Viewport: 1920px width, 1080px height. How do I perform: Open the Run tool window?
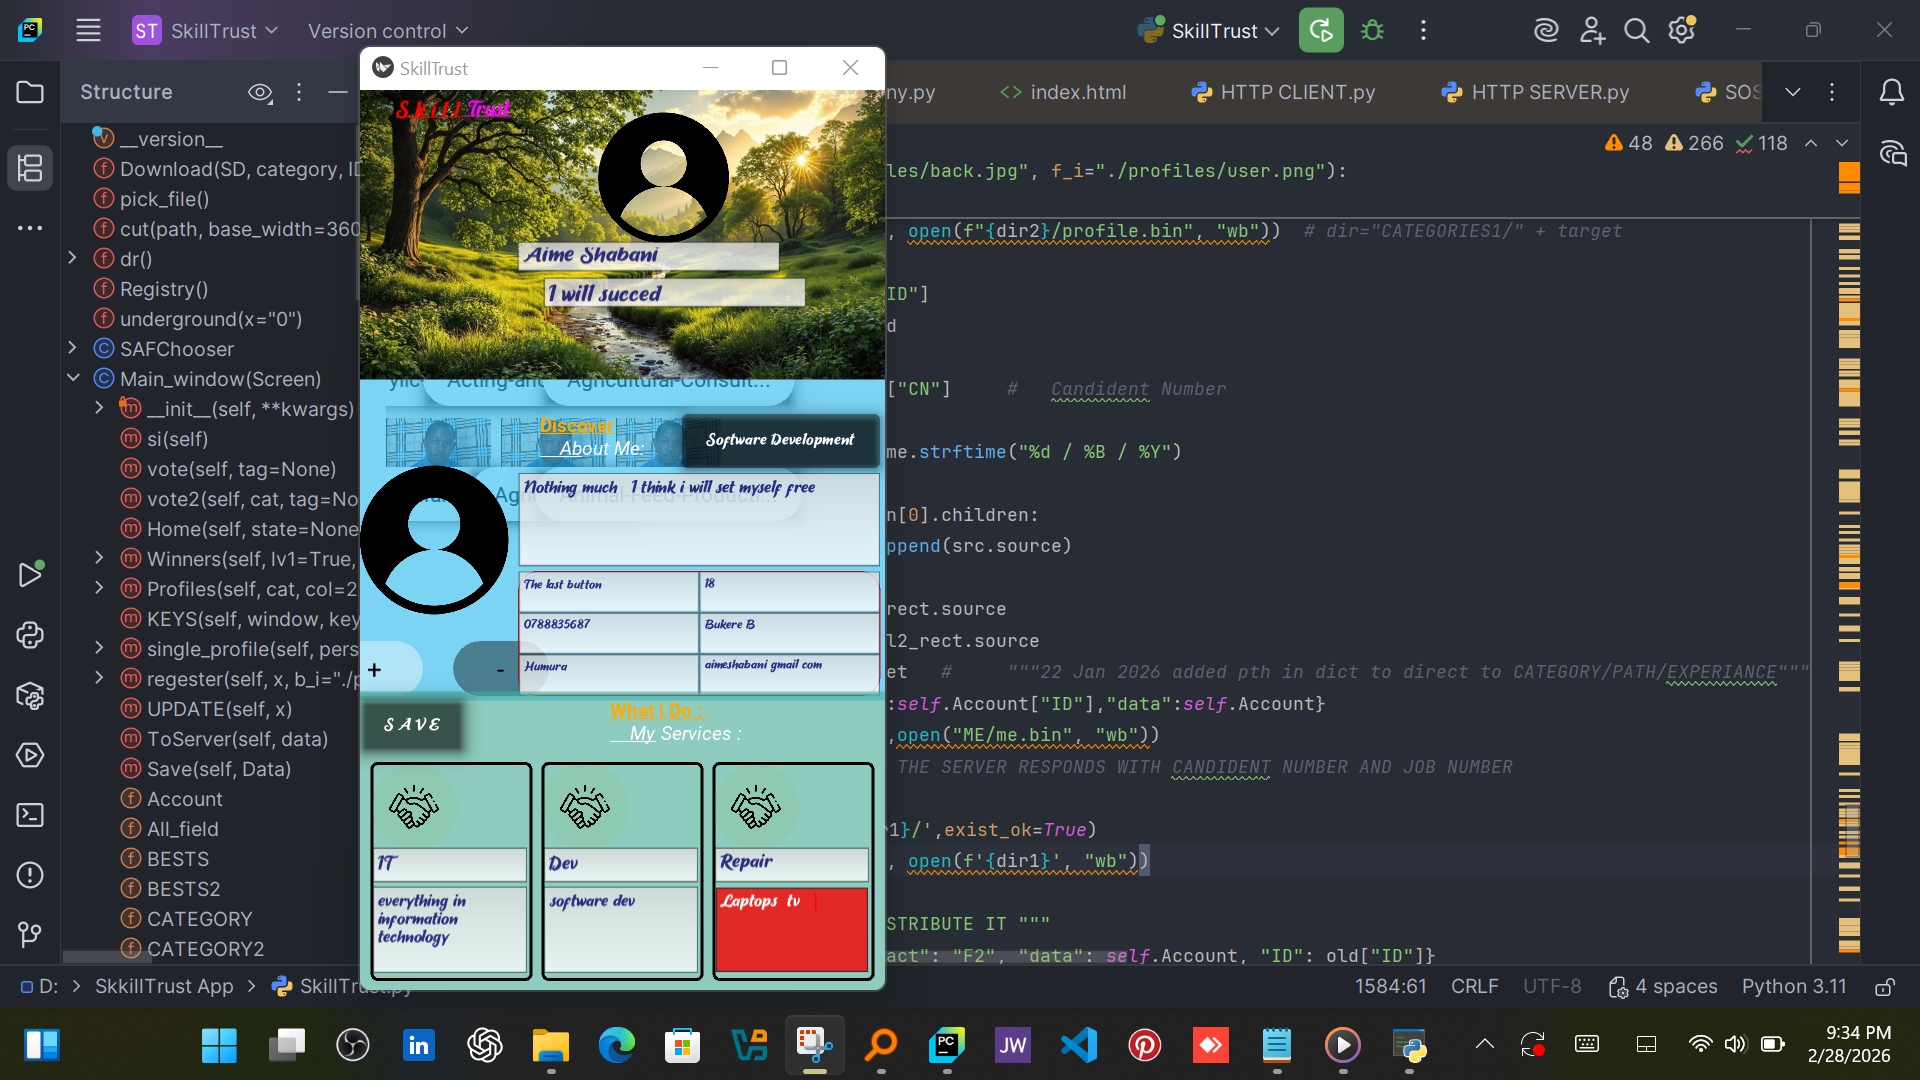click(x=30, y=575)
